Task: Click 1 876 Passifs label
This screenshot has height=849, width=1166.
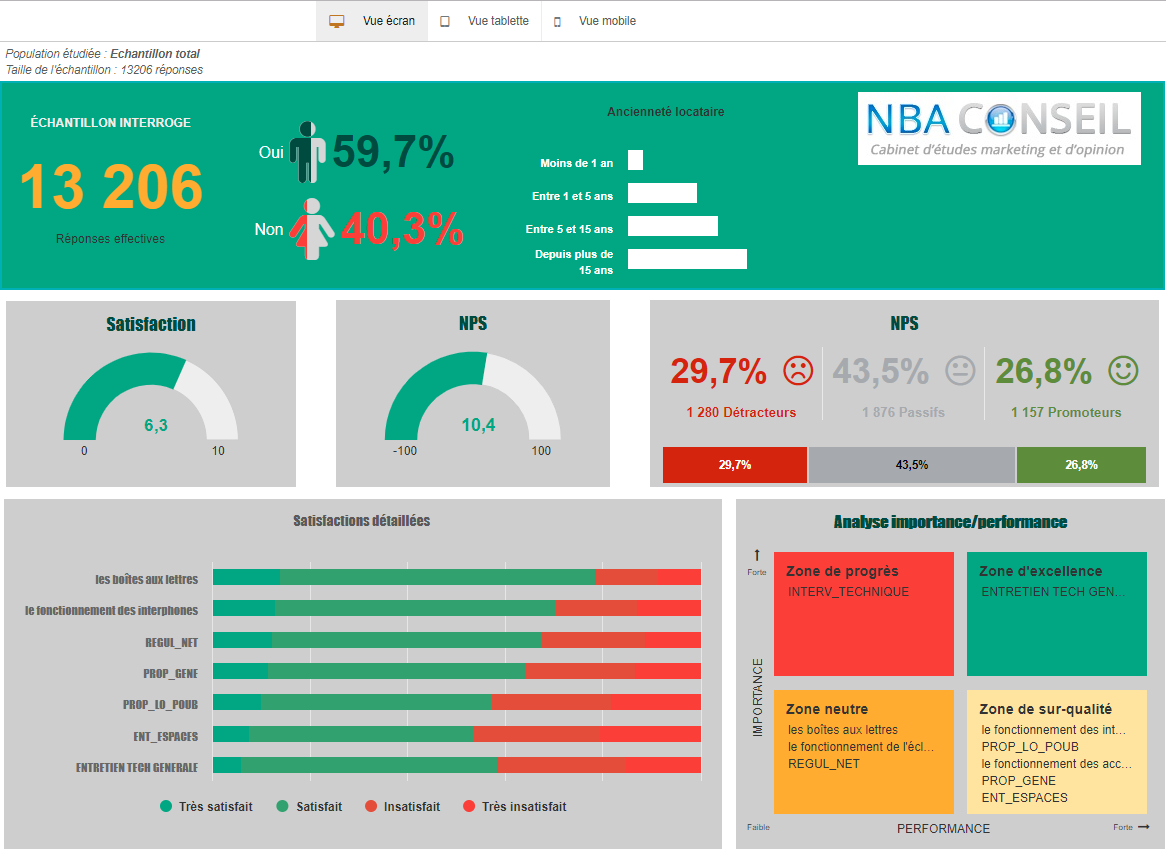Action: [903, 413]
